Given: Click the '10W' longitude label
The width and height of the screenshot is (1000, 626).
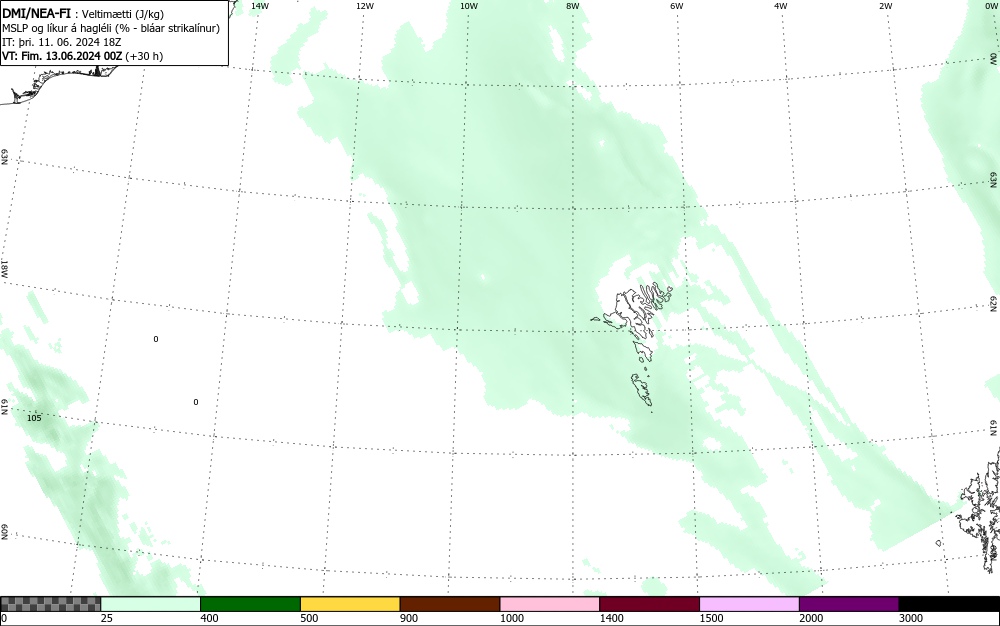Looking at the screenshot, I should [x=469, y=6].
